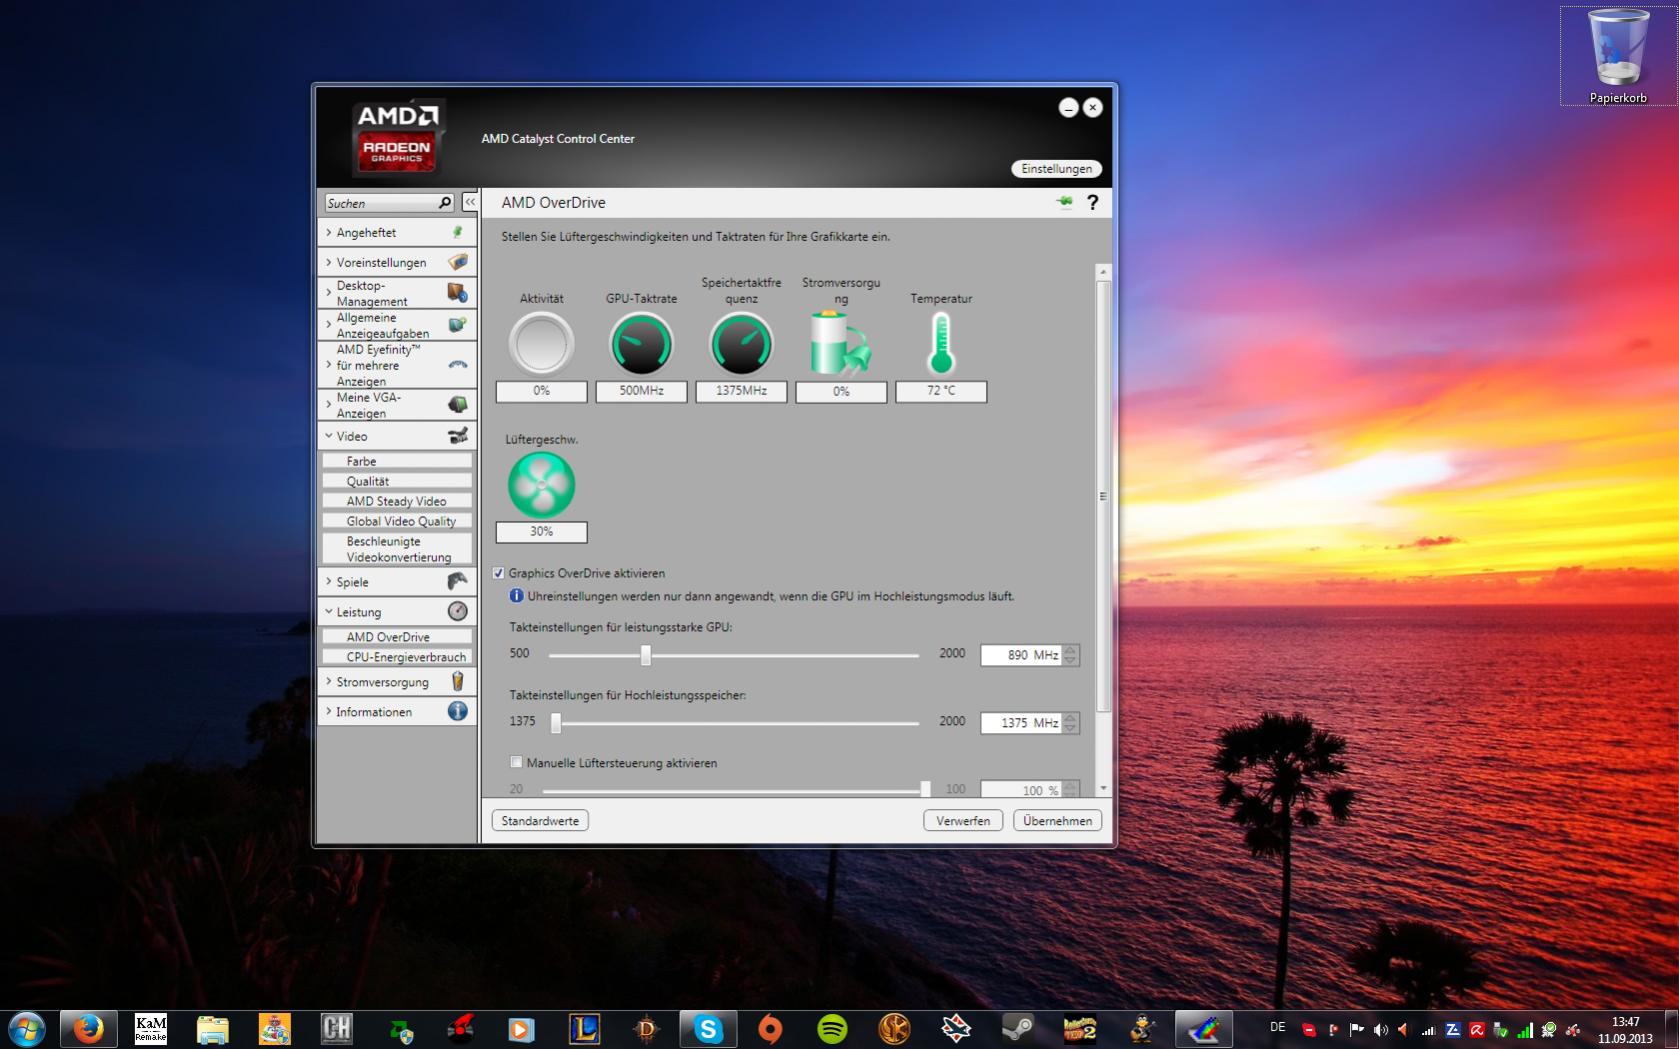The width and height of the screenshot is (1679, 1049).
Task: Click the Standardwerte button
Action: (x=540, y=820)
